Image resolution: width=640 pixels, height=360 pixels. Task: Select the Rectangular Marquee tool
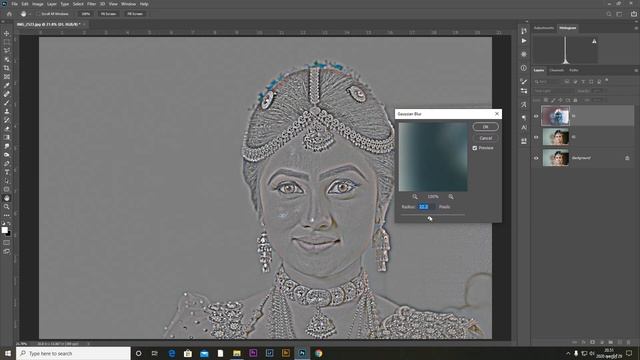pos(7,42)
